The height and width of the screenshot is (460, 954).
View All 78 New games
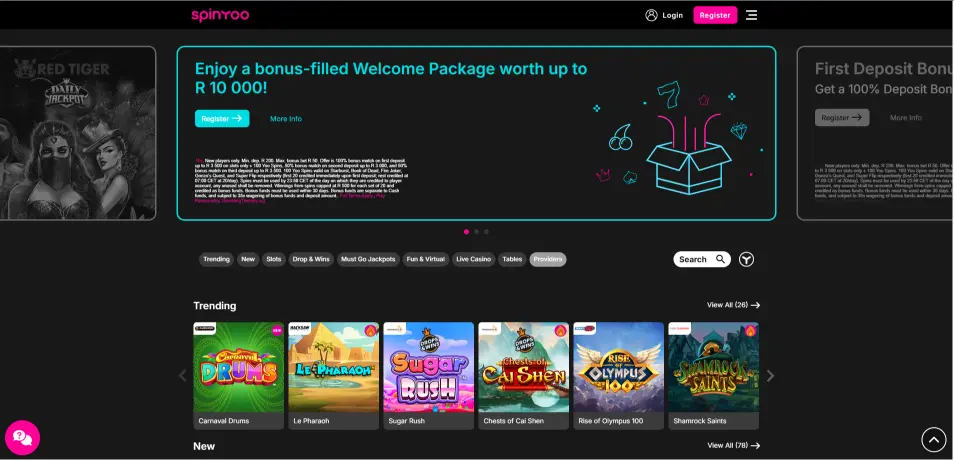(x=733, y=445)
